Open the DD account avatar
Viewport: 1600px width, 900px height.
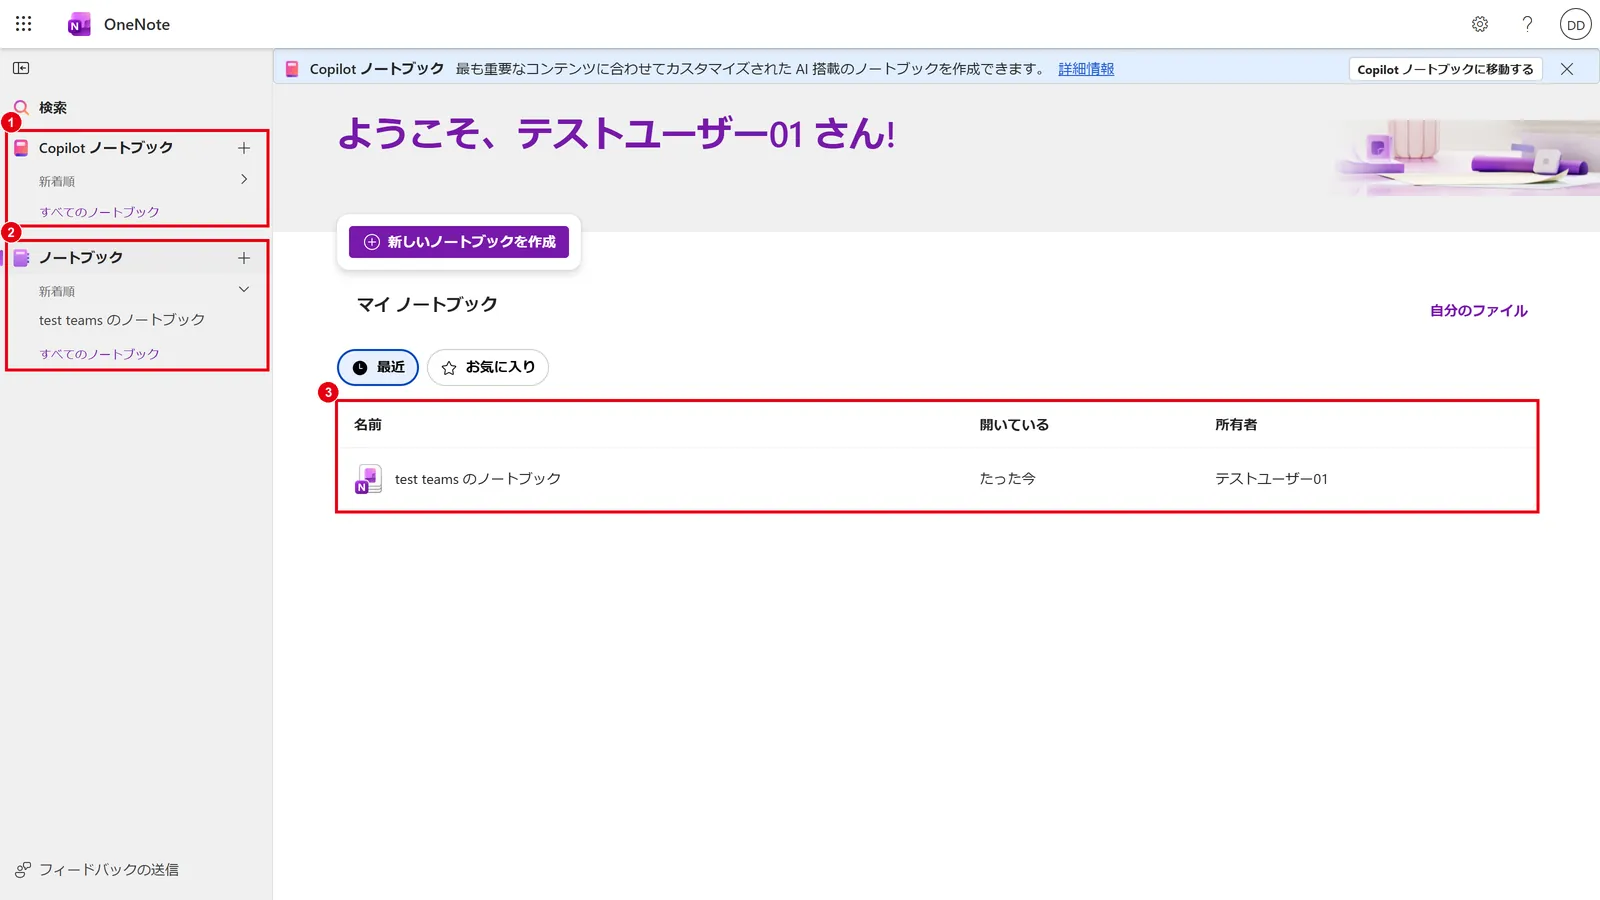[1576, 25]
